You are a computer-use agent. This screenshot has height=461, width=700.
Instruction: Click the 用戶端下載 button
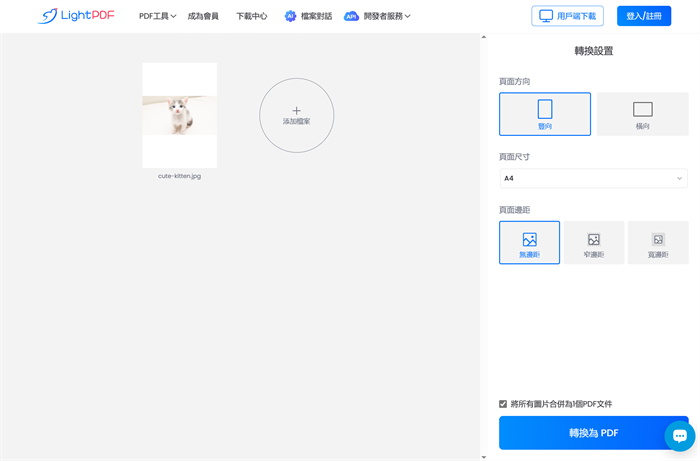567,16
